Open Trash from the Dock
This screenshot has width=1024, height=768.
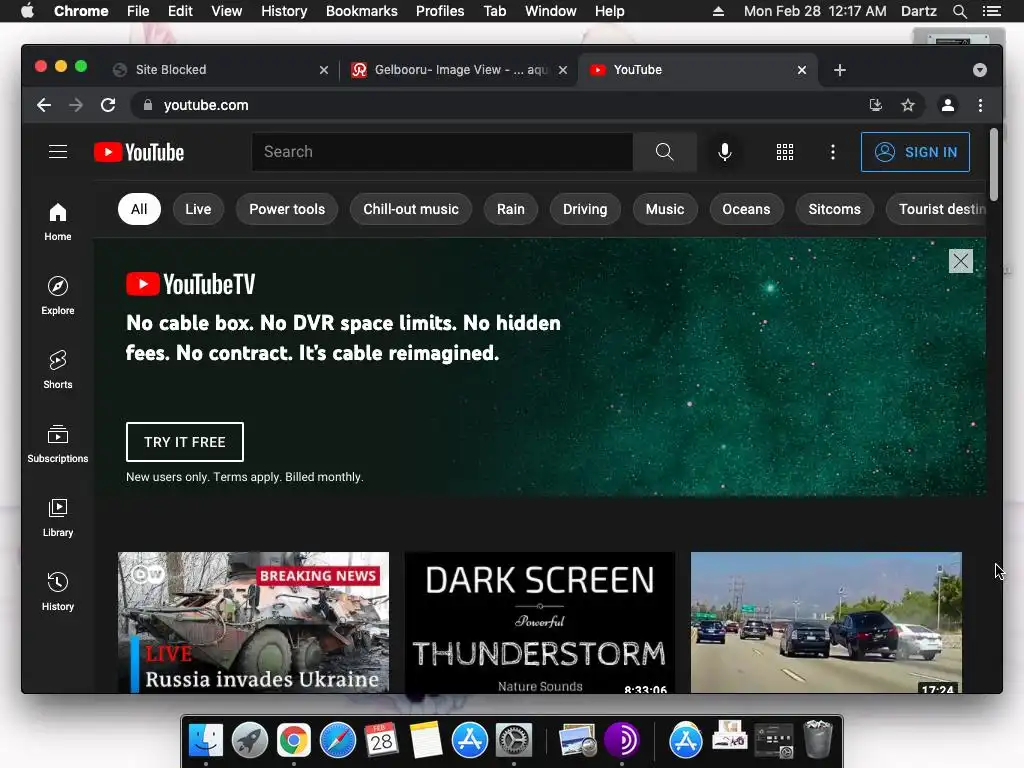click(818, 739)
